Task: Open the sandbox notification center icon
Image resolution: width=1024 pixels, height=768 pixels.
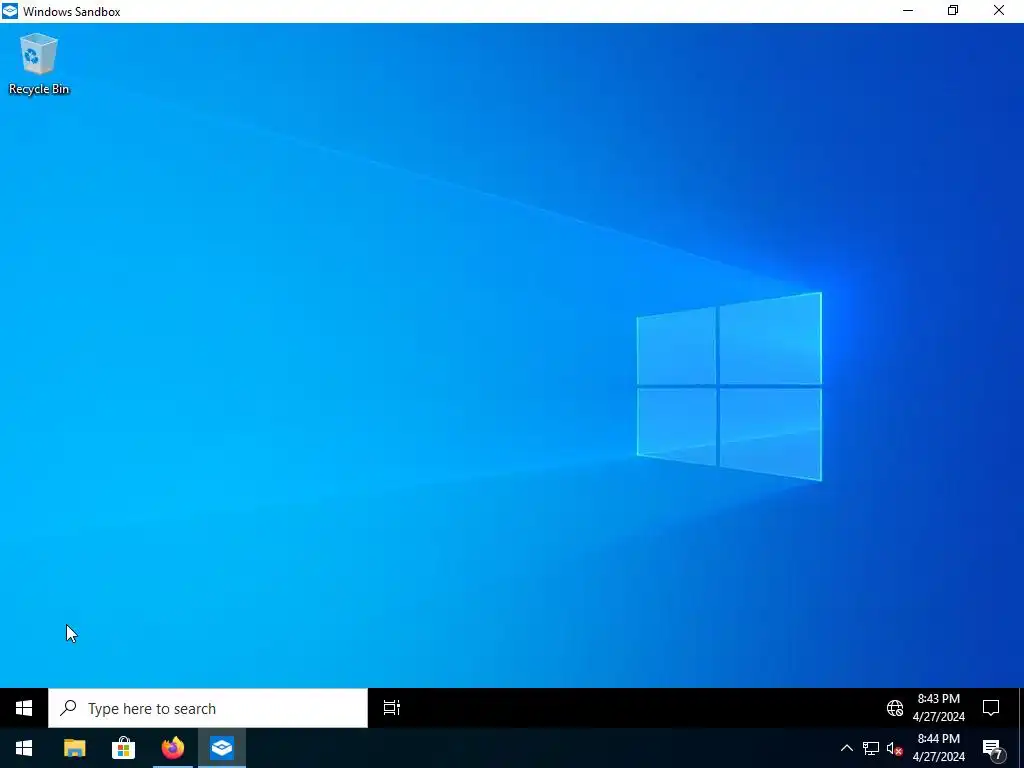Action: click(991, 708)
